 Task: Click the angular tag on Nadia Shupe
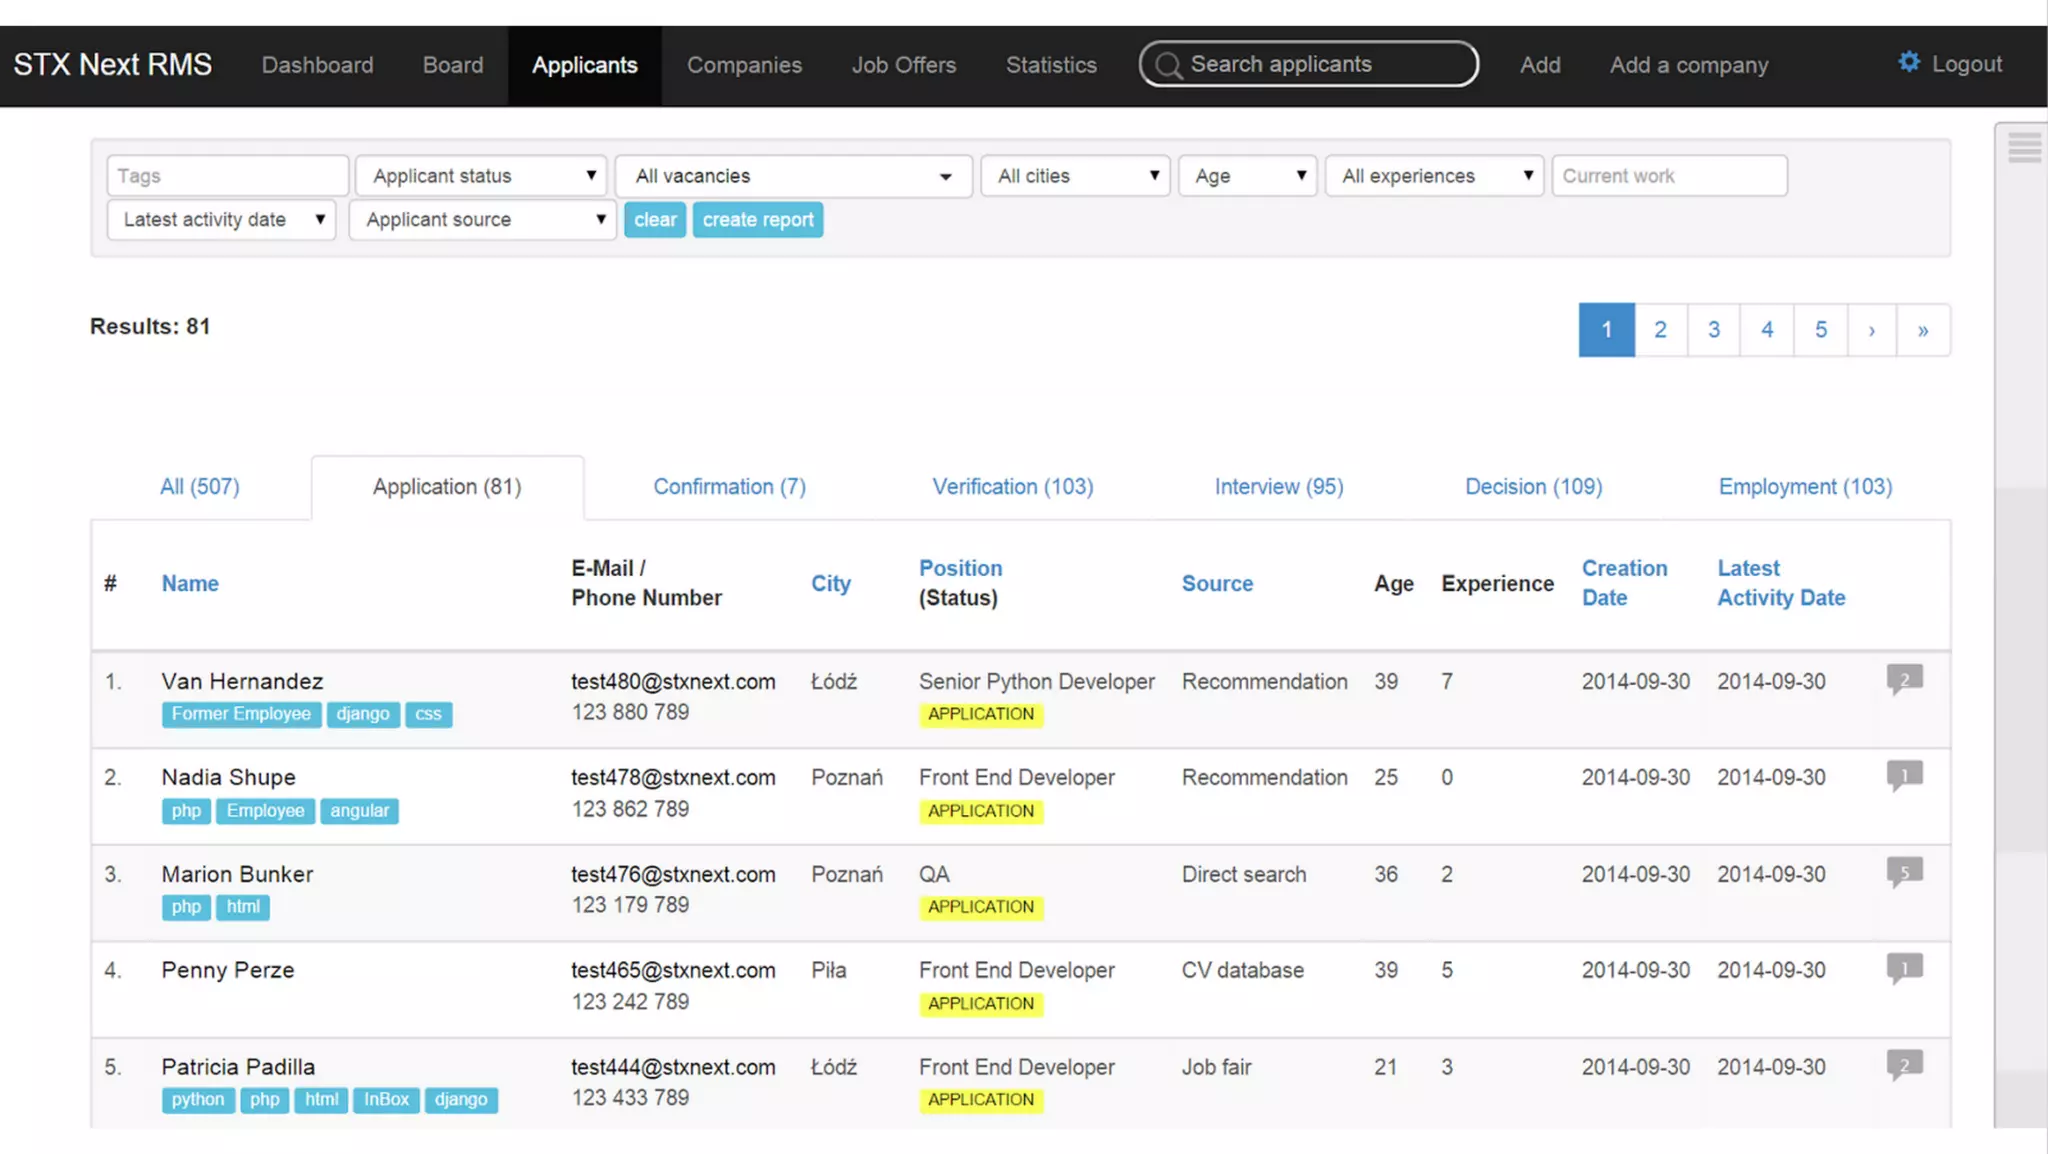359,811
